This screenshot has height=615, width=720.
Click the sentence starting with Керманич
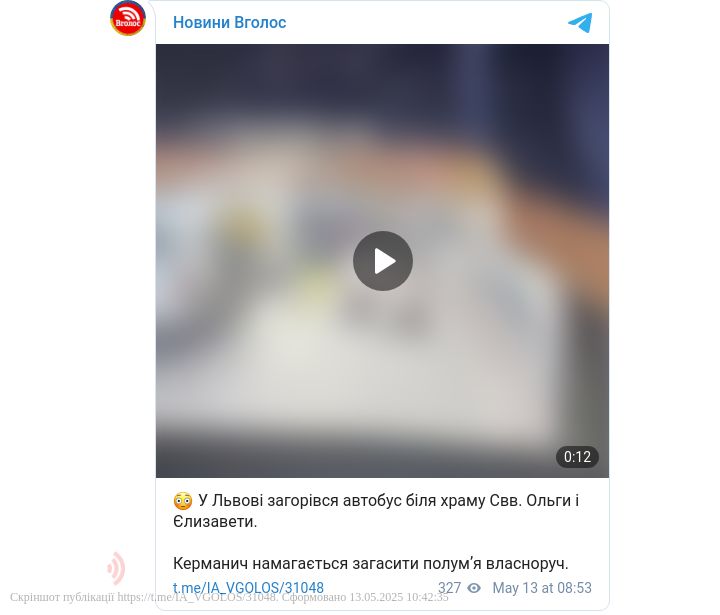pyautogui.click(x=371, y=563)
